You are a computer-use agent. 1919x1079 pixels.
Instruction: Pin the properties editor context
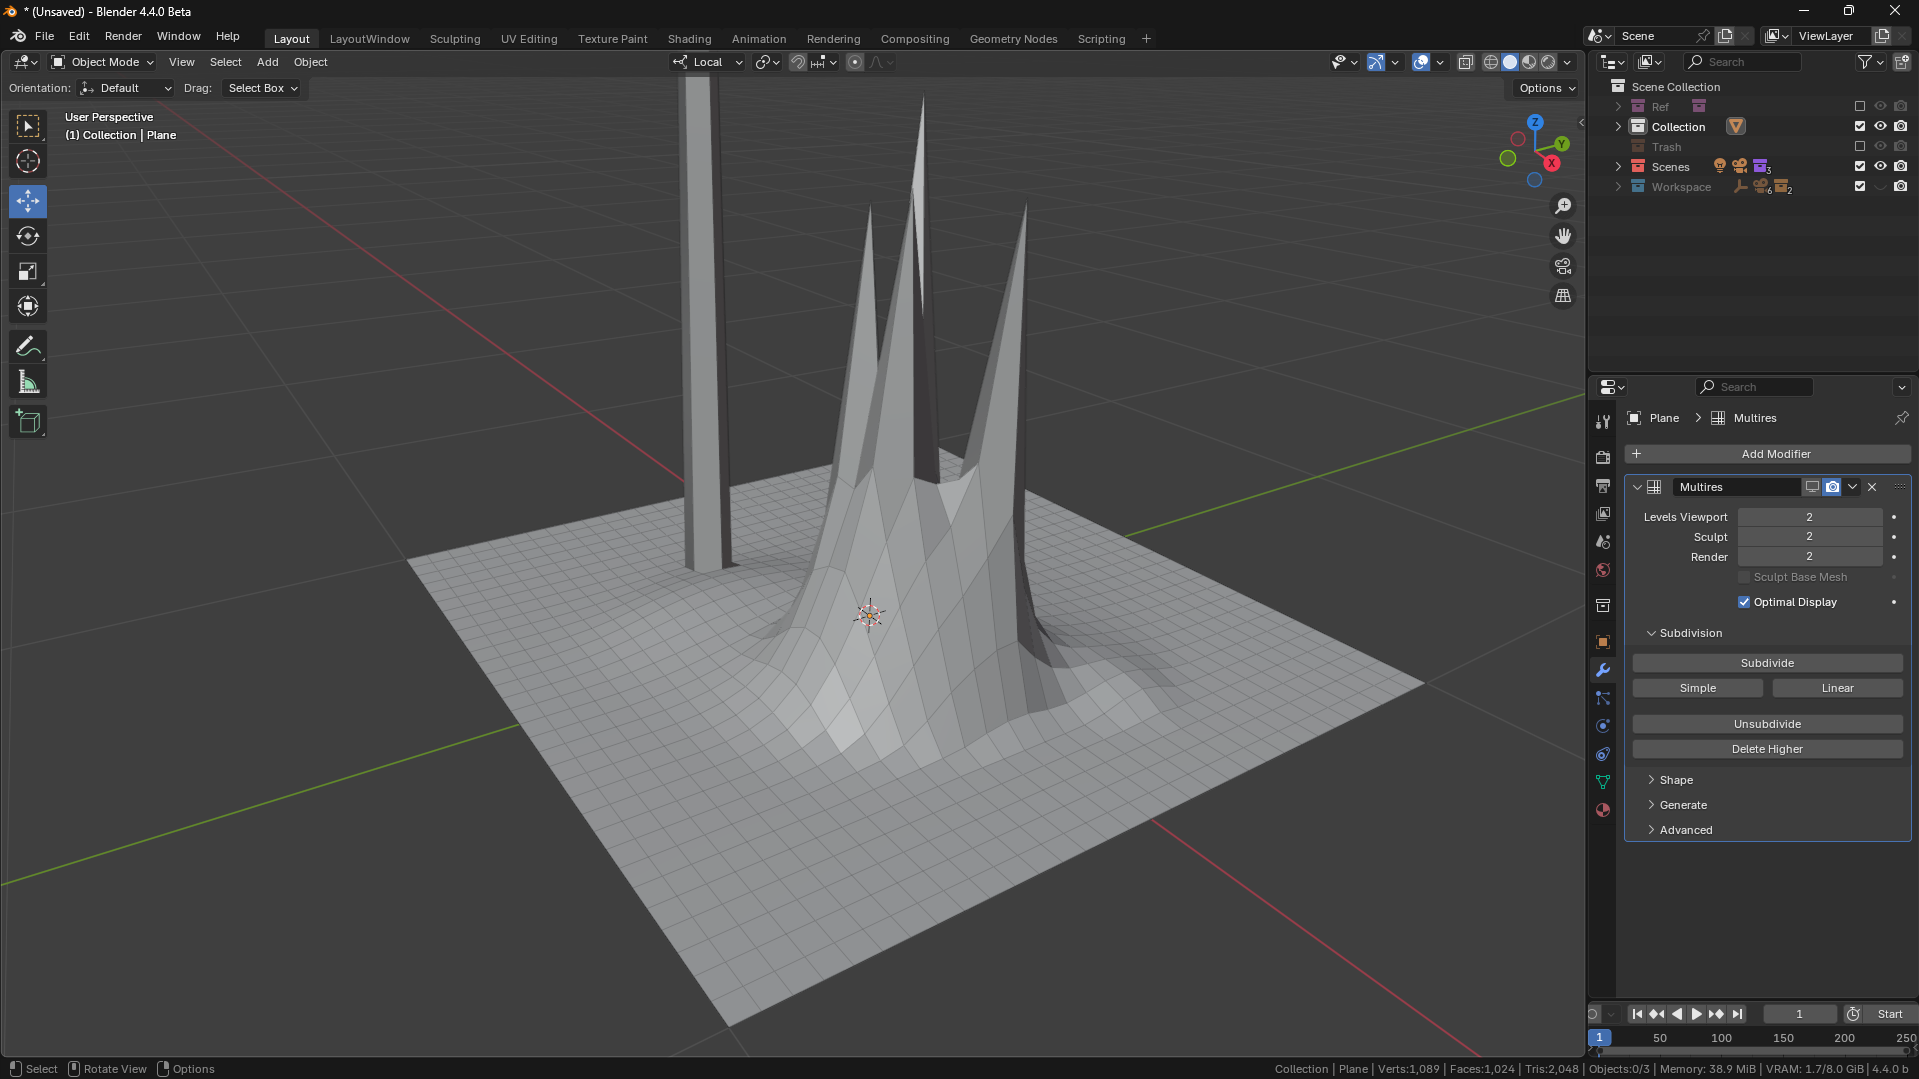pos(1901,418)
